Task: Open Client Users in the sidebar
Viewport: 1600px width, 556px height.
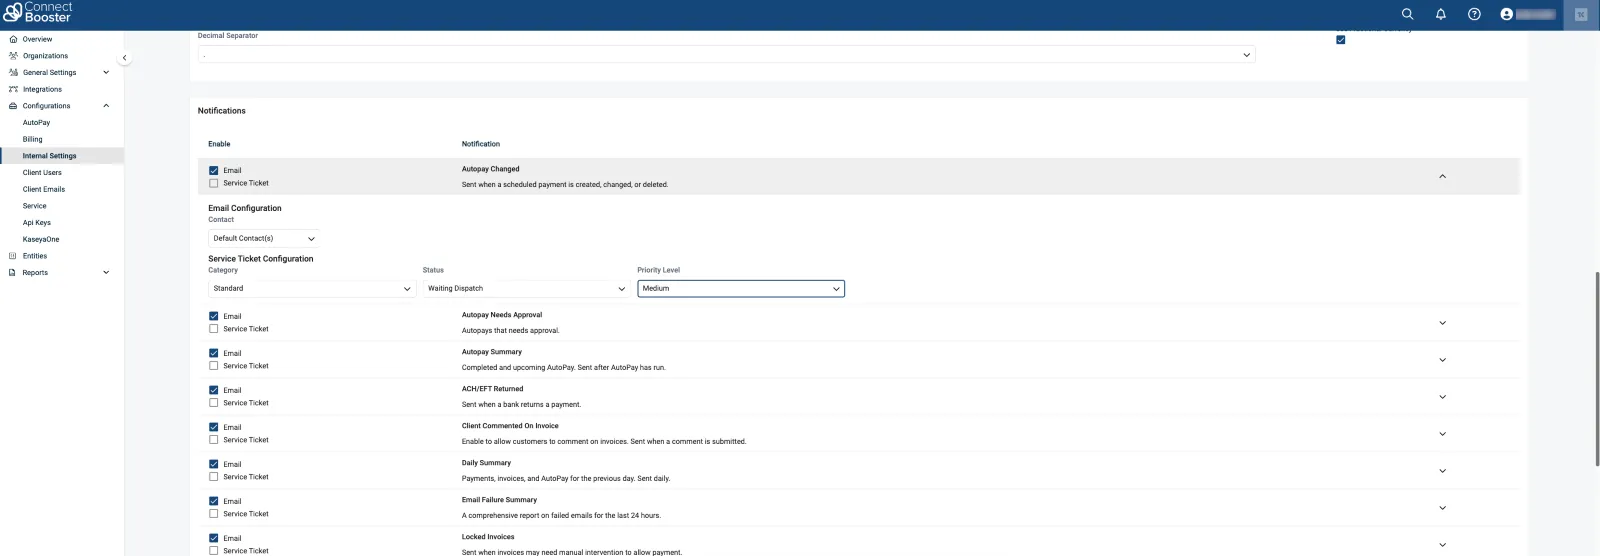Action: 42,173
